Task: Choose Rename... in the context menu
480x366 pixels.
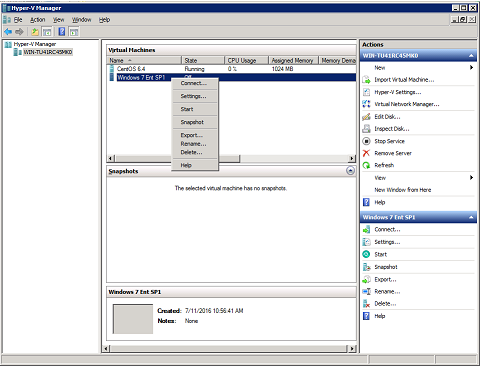Action: point(195,144)
